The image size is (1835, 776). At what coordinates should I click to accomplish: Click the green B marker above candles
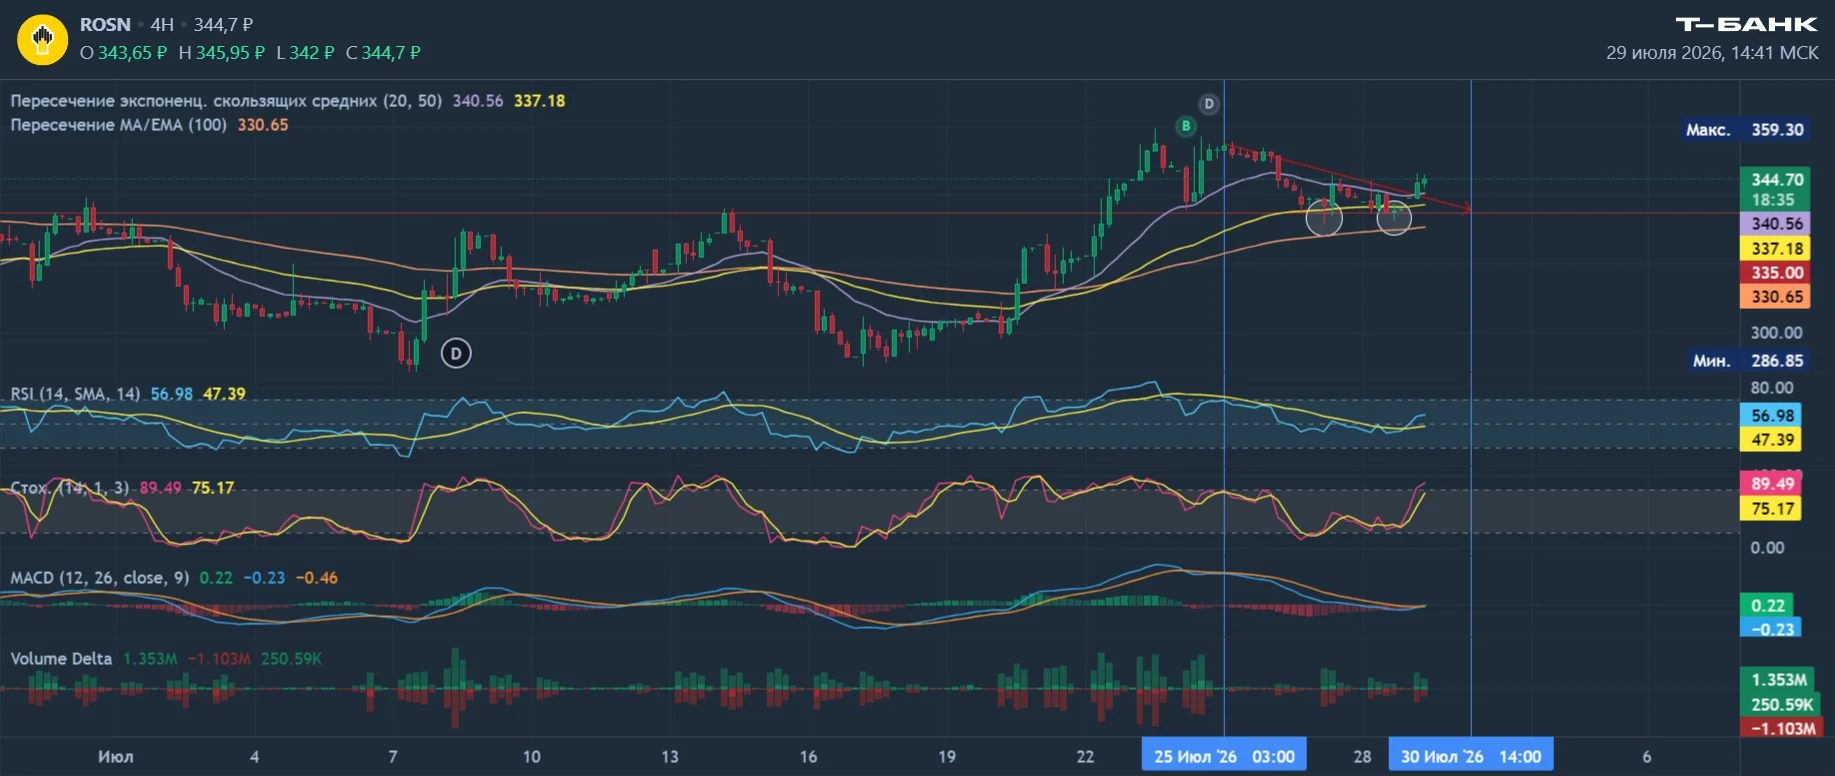pyautogui.click(x=1186, y=126)
